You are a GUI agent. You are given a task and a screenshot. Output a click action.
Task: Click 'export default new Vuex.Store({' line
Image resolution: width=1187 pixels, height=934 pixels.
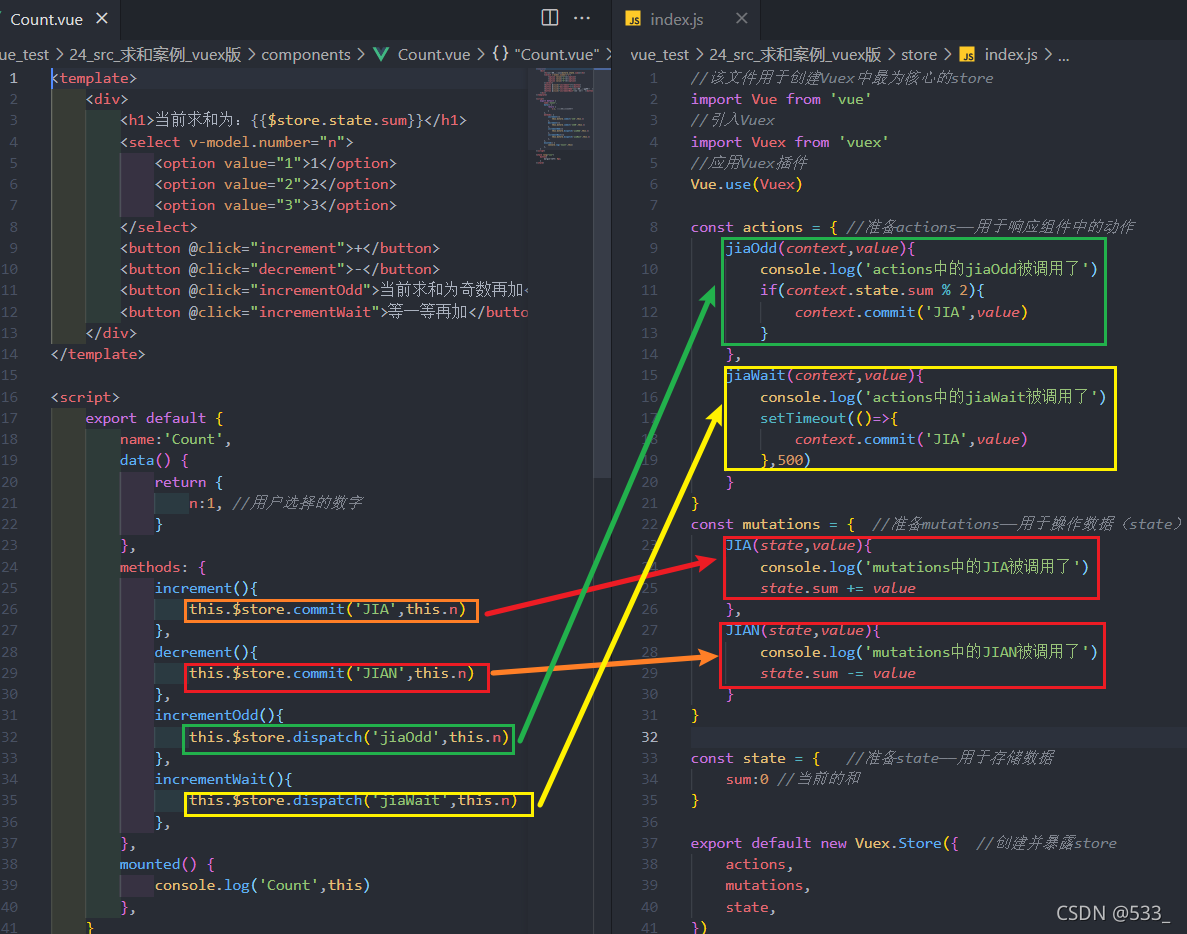tap(824, 843)
